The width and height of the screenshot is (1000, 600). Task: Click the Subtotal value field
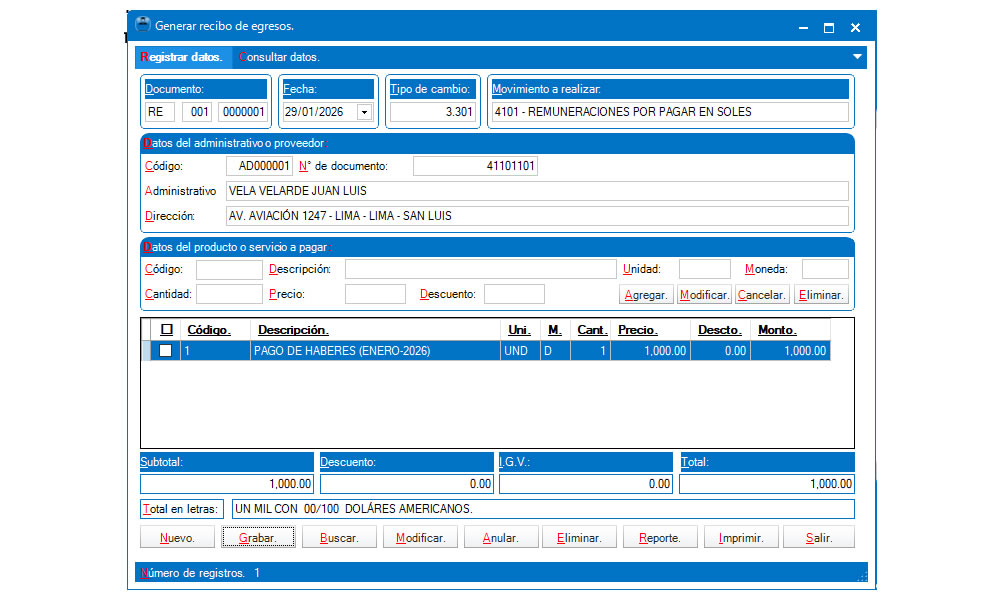(226, 484)
